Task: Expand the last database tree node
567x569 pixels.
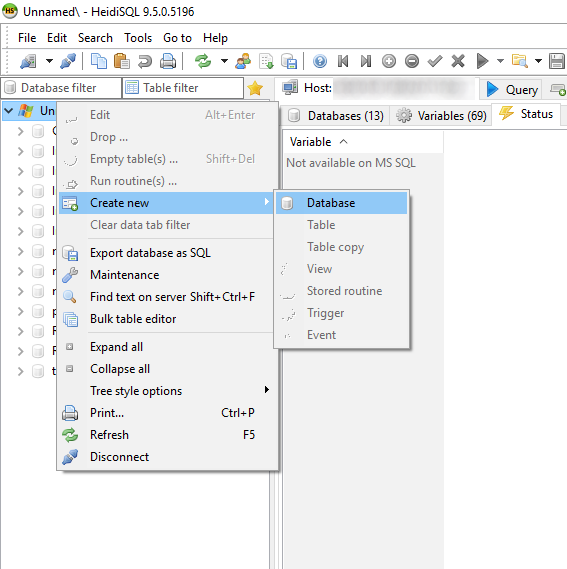Action: pyautogui.click(x=20, y=371)
